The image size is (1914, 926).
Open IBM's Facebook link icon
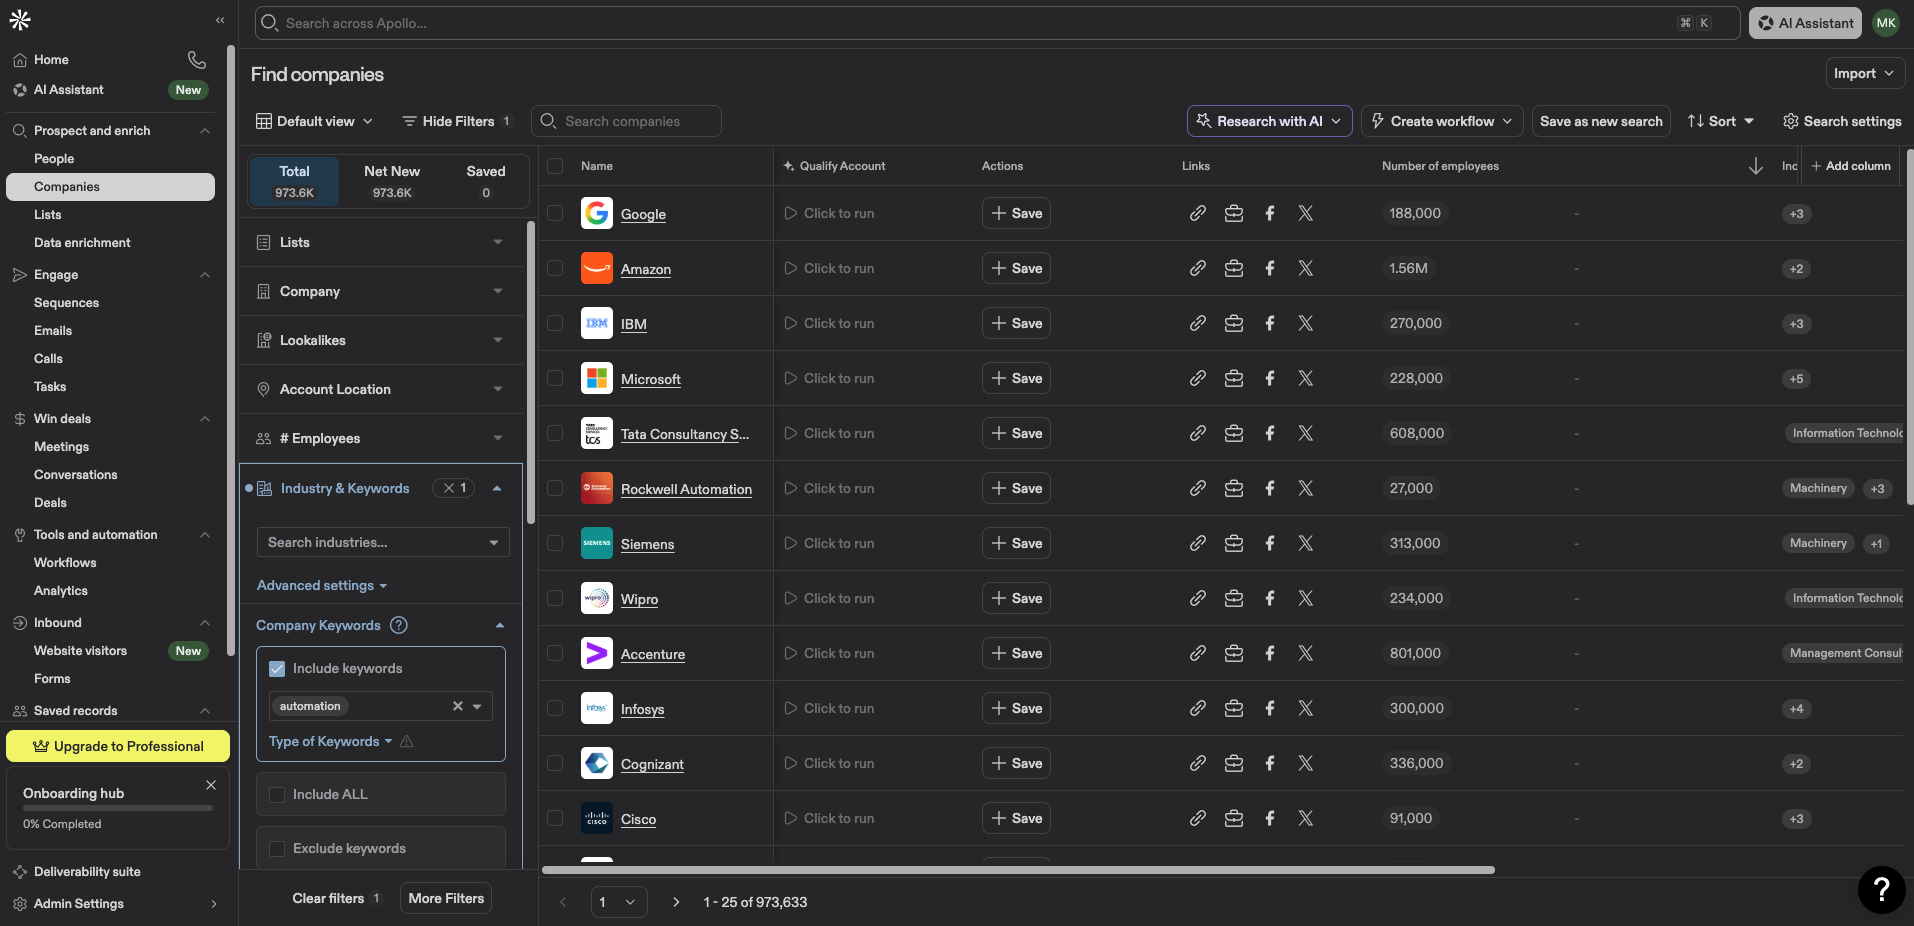click(x=1270, y=323)
